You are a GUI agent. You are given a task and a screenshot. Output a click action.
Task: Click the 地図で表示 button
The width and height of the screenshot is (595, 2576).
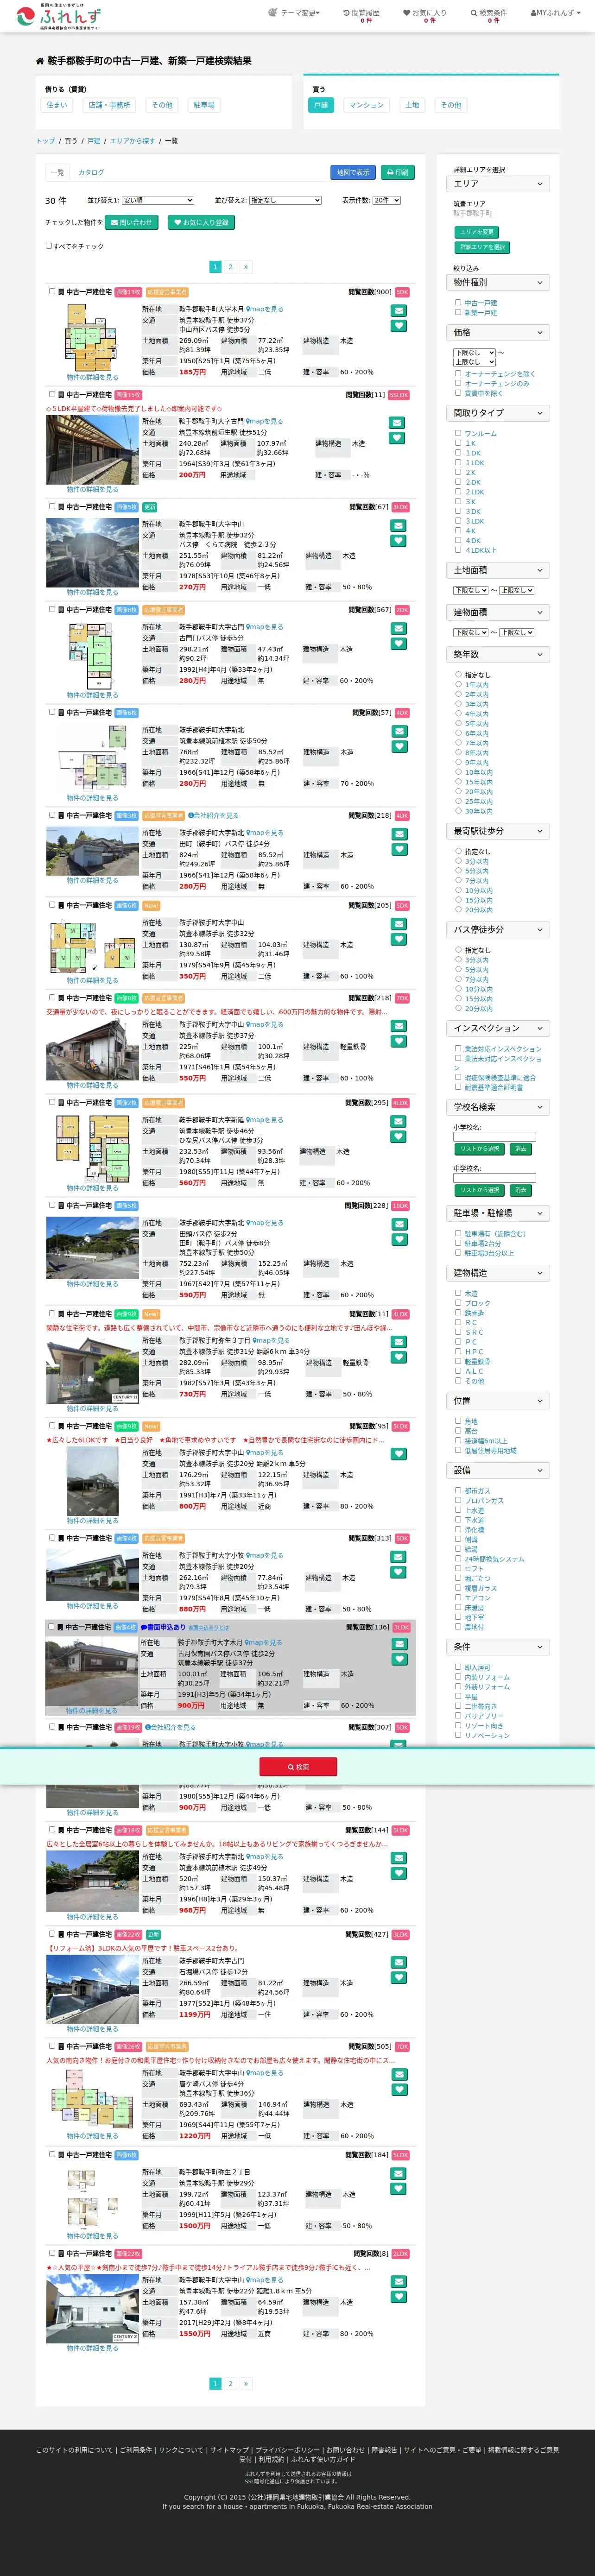point(352,172)
